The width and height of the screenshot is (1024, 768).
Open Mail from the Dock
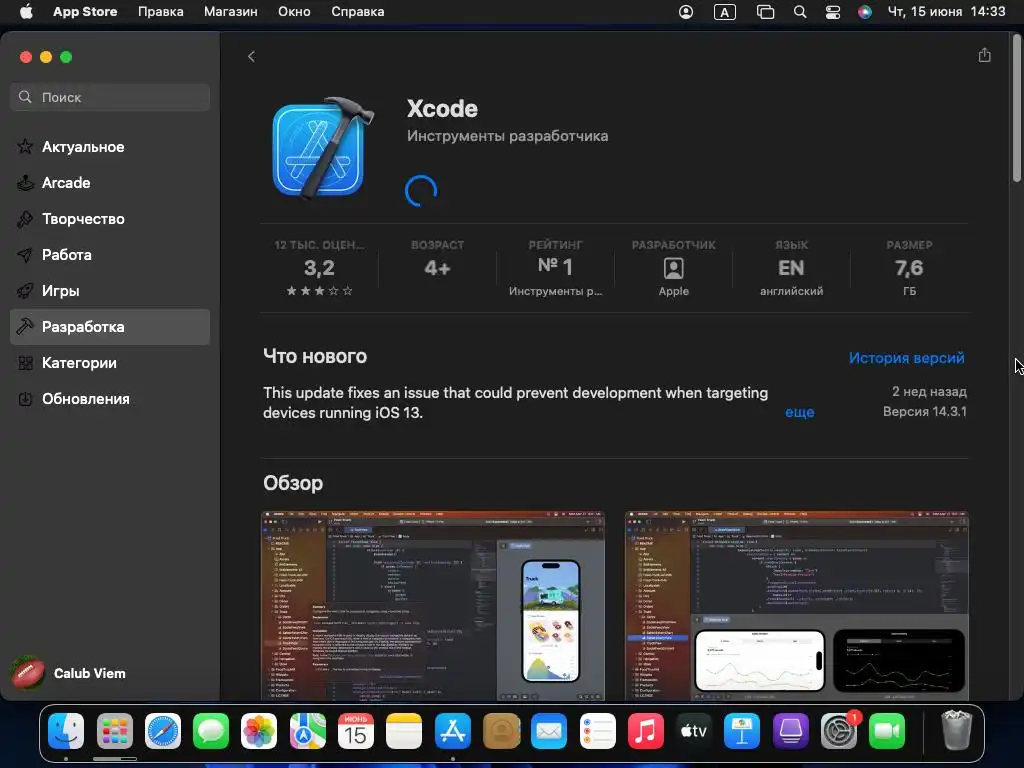(x=549, y=731)
